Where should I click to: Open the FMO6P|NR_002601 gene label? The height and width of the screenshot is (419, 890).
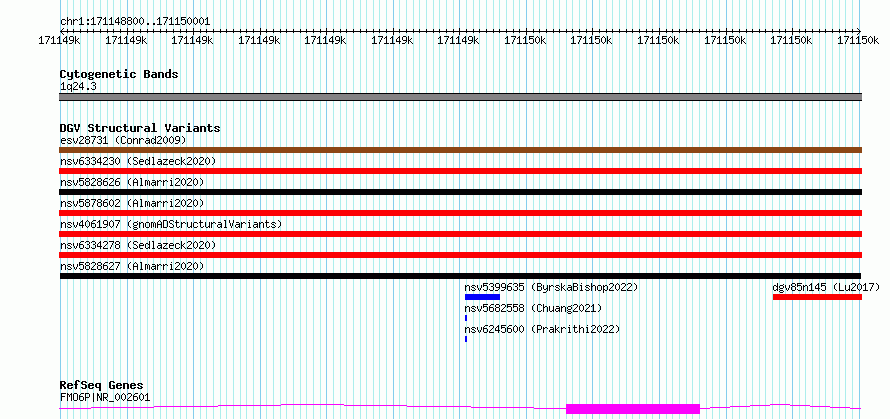point(105,397)
